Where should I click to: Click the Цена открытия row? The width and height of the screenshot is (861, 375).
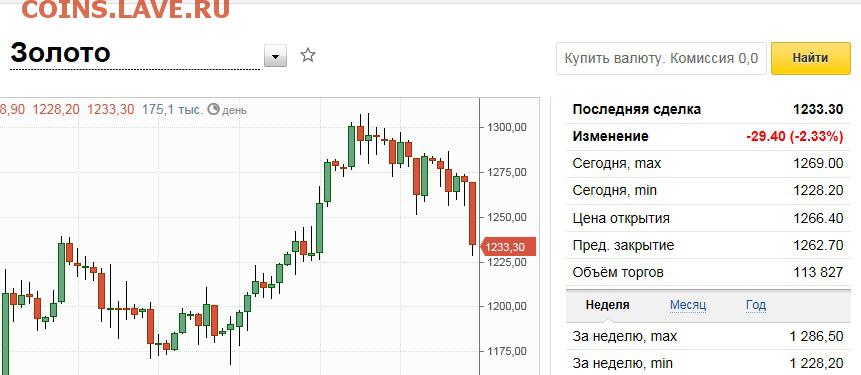point(707,219)
